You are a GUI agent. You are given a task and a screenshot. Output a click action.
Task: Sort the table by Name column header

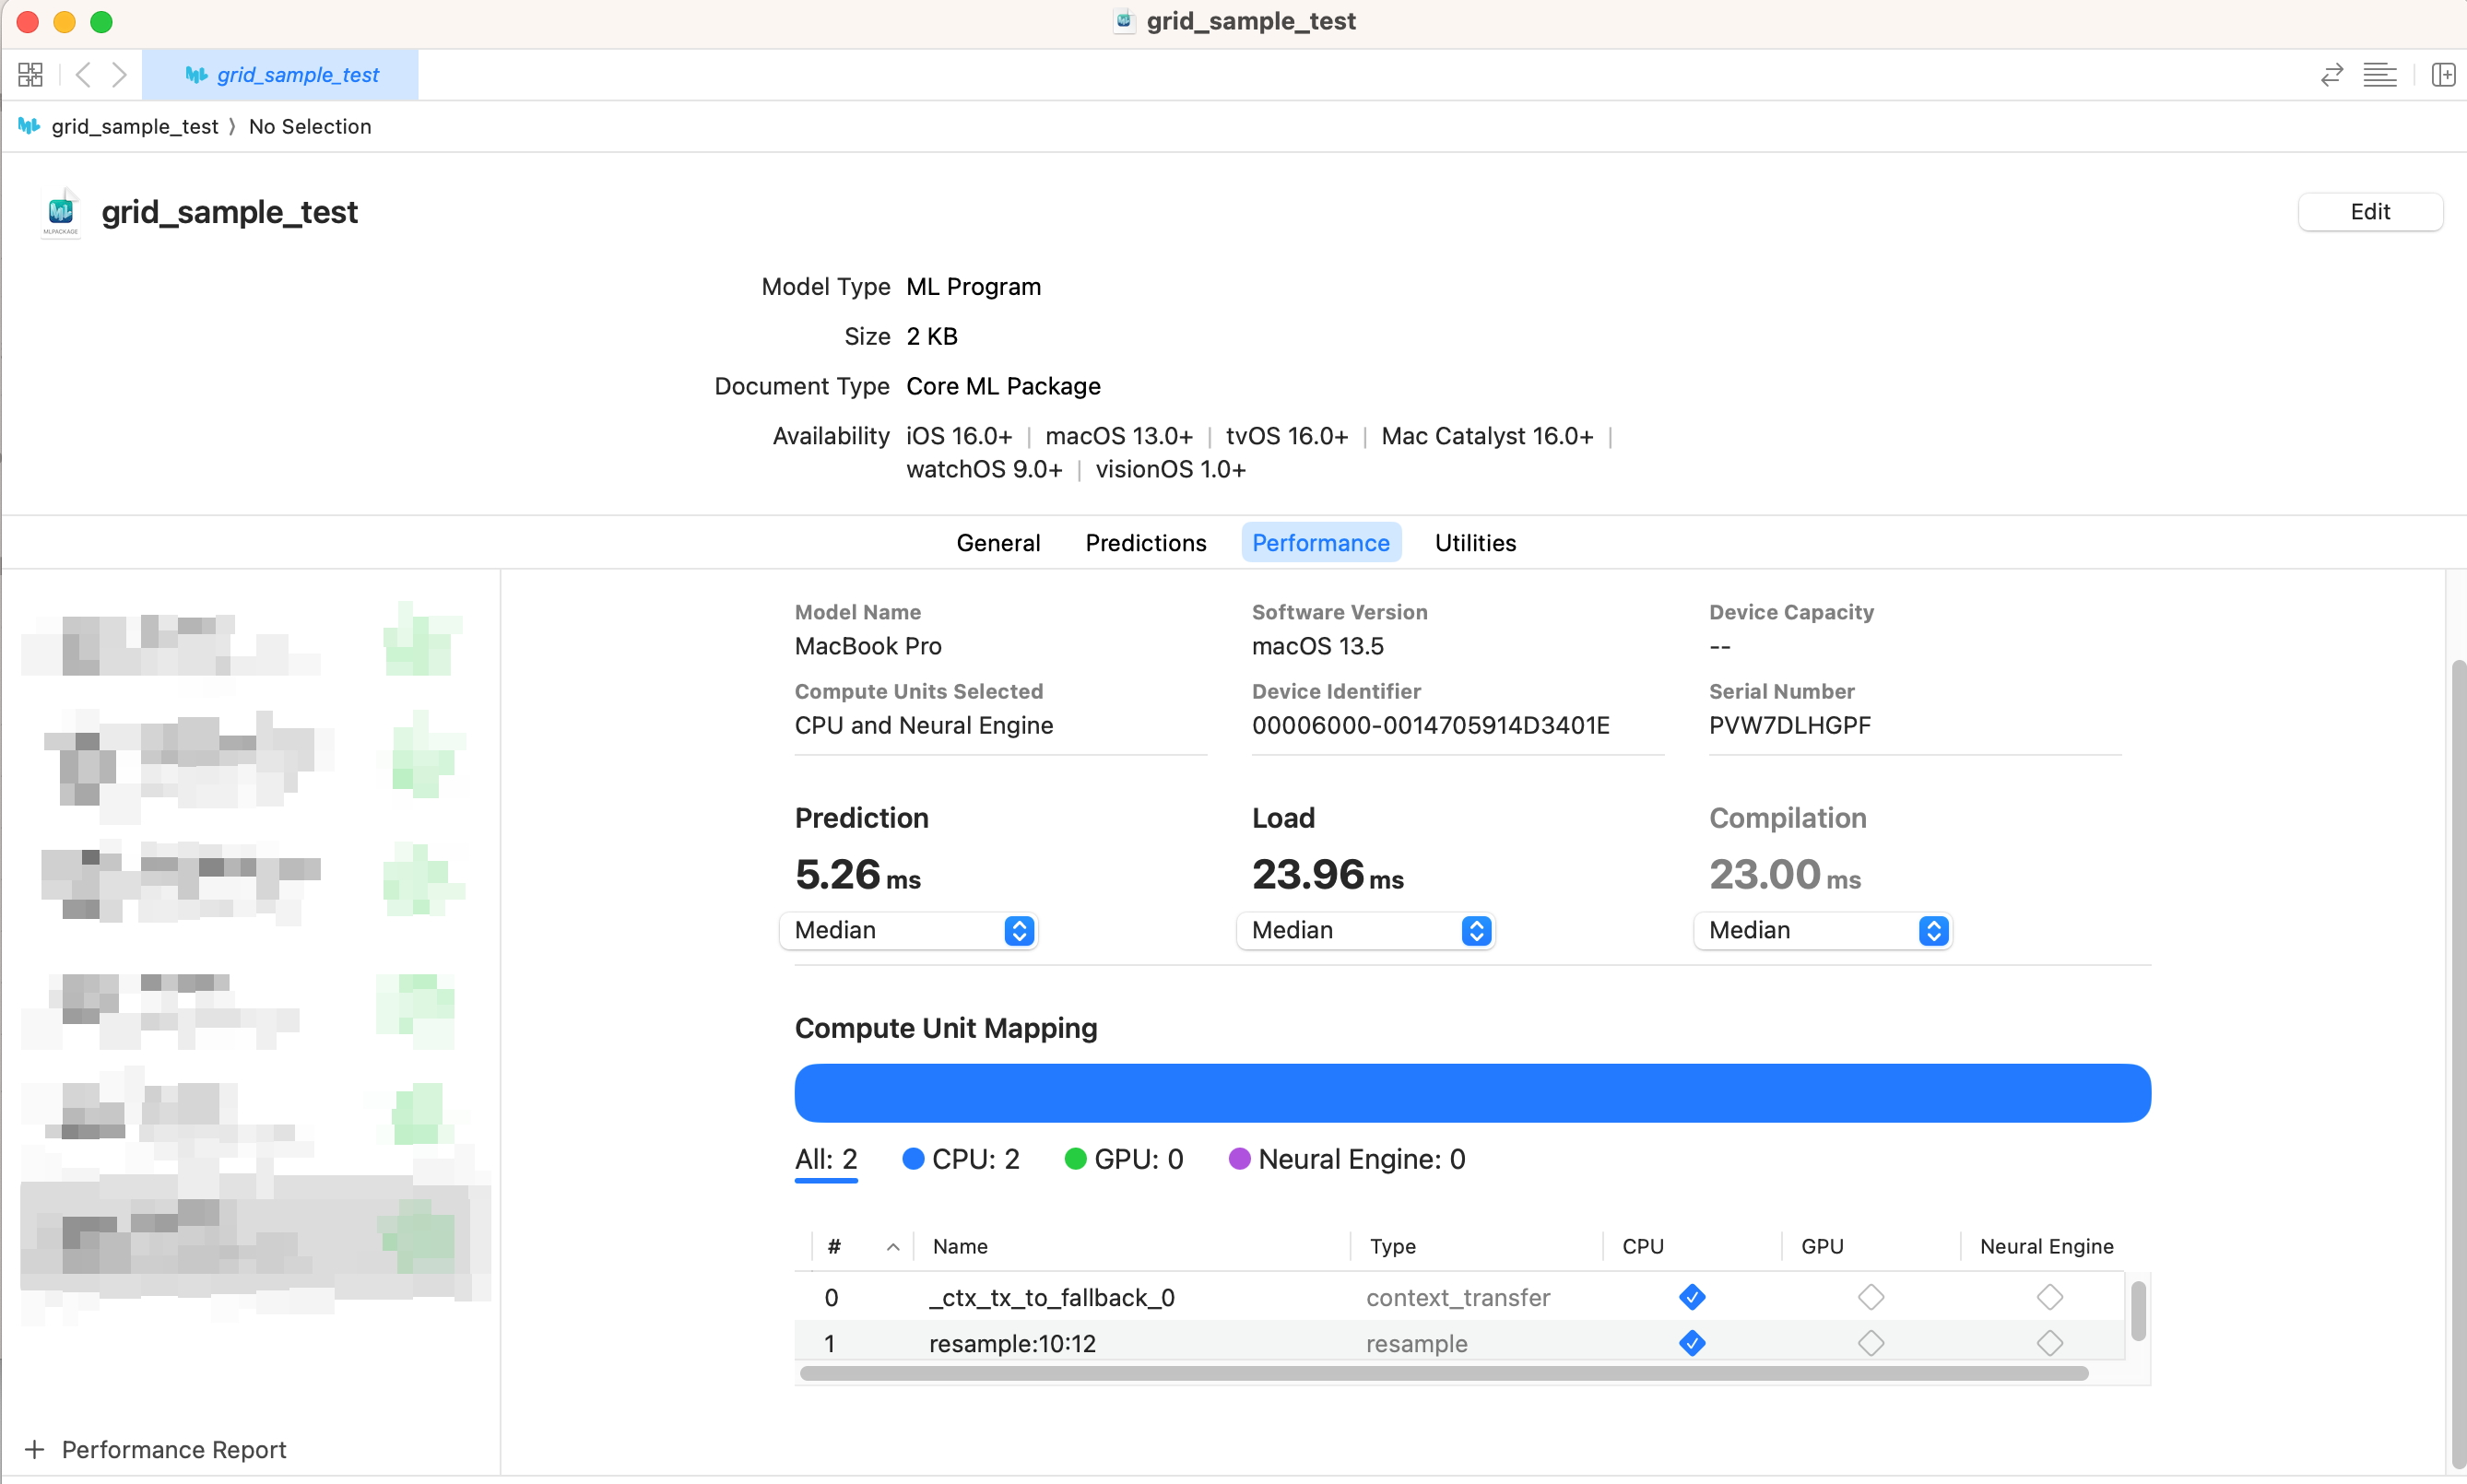coord(960,1246)
